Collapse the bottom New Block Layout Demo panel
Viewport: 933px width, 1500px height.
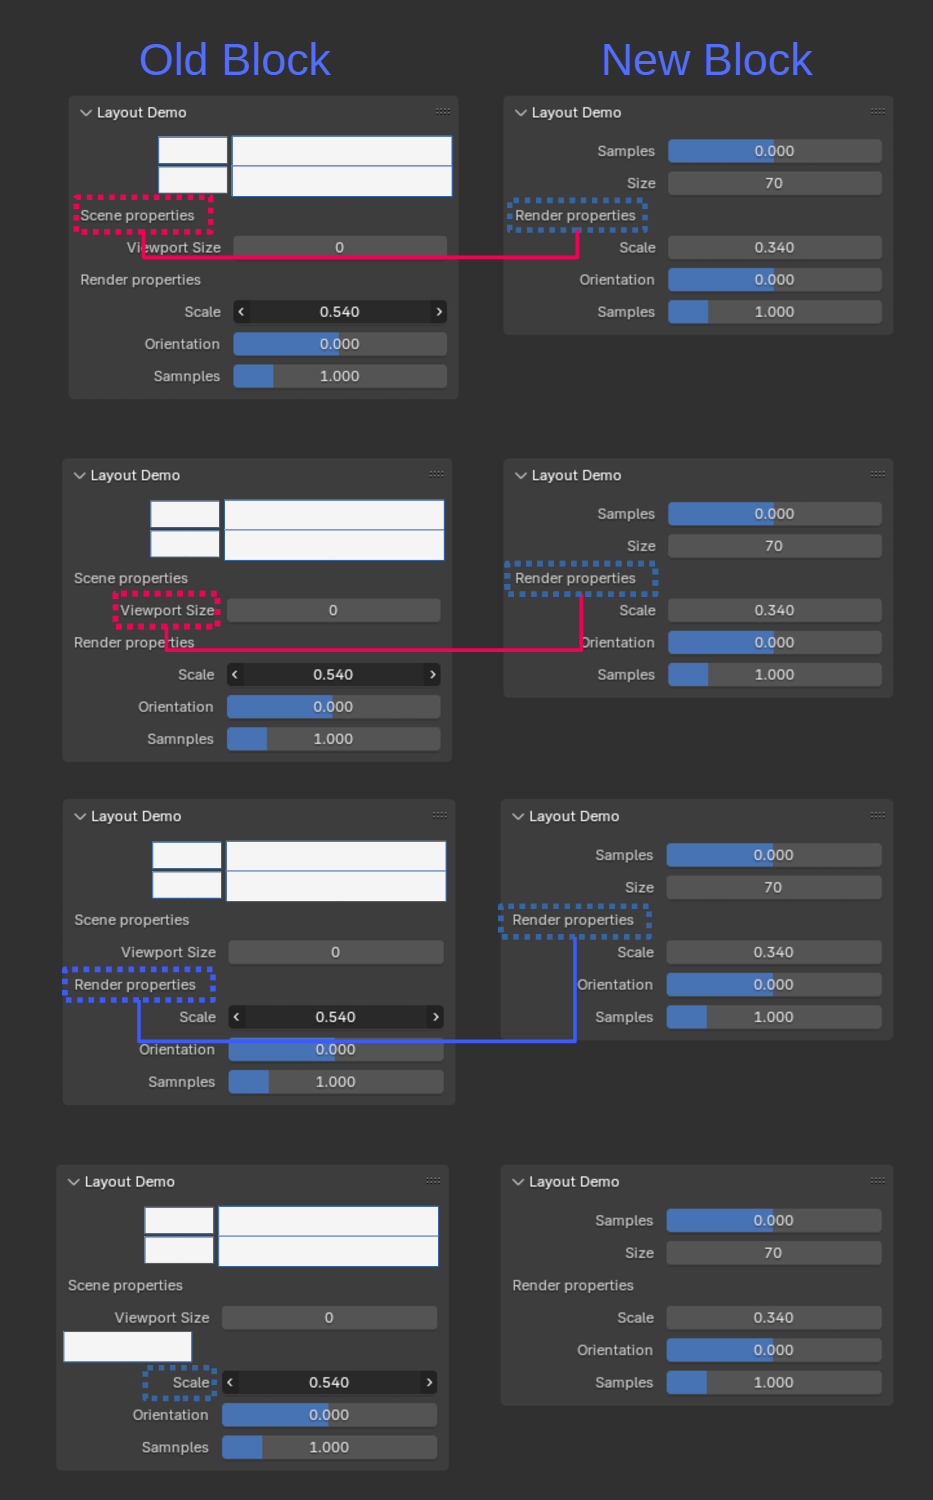(x=519, y=1182)
